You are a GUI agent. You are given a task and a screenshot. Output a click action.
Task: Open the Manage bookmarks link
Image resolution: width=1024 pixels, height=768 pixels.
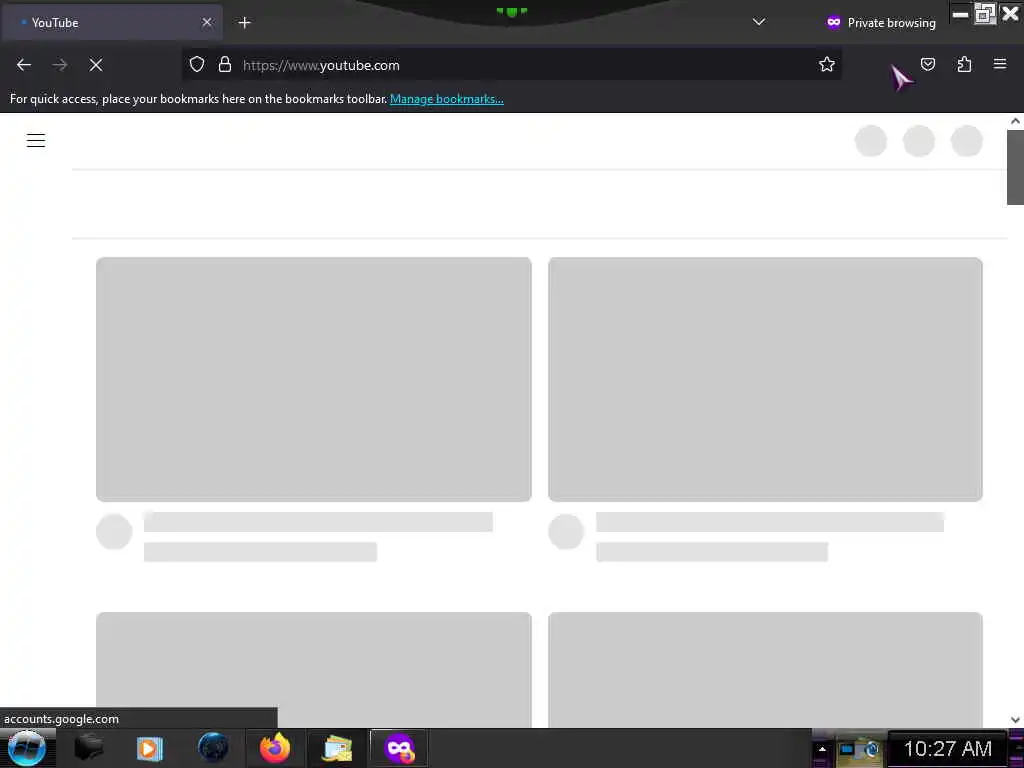tap(447, 99)
